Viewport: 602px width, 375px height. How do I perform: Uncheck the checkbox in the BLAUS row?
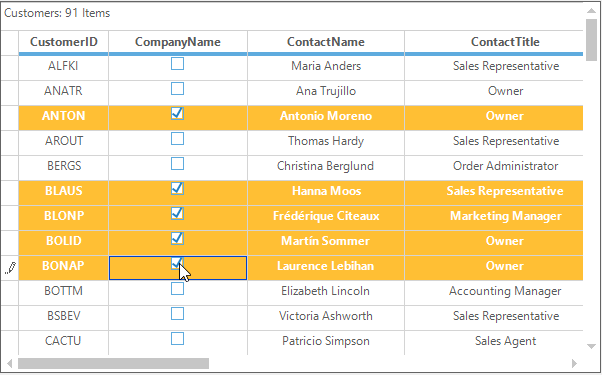tap(177, 189)
